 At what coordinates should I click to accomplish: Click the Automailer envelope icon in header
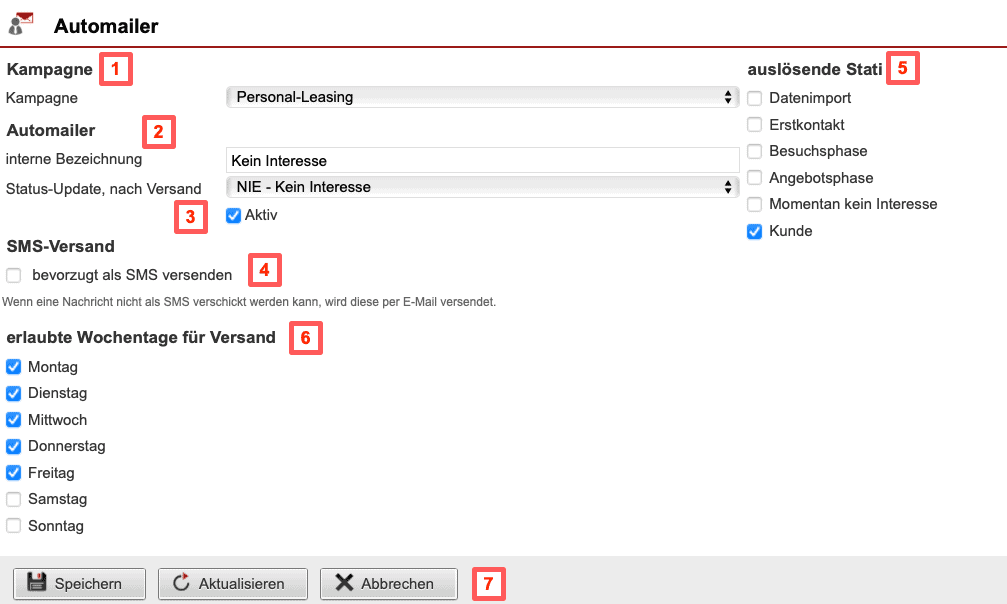21,24
